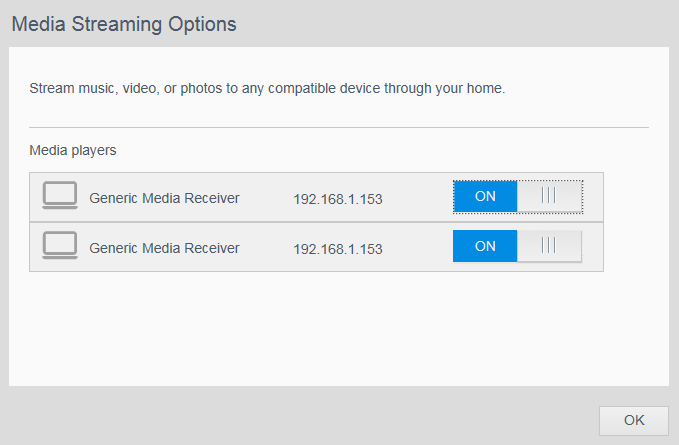Click the grip handle on the first toggle
This screenshot has width=679, height=445.
pos(549,196)
